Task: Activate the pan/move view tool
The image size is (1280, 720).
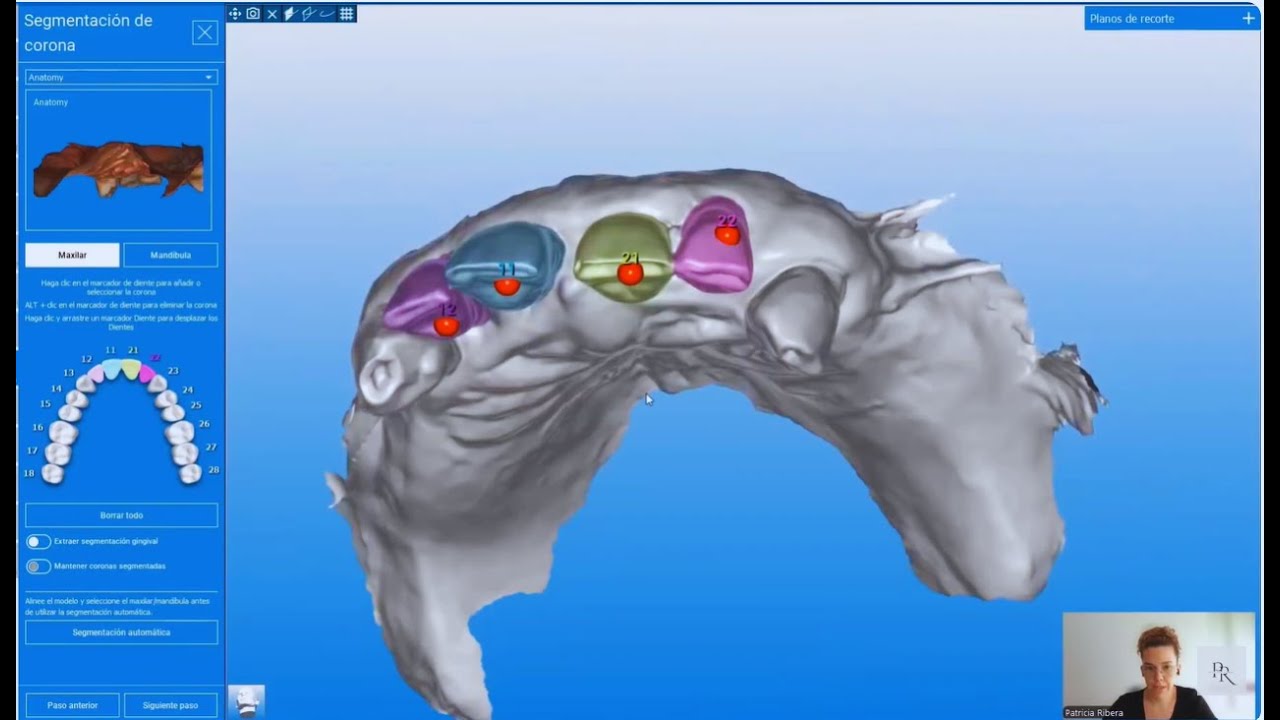Action: (x=235, y=14)
